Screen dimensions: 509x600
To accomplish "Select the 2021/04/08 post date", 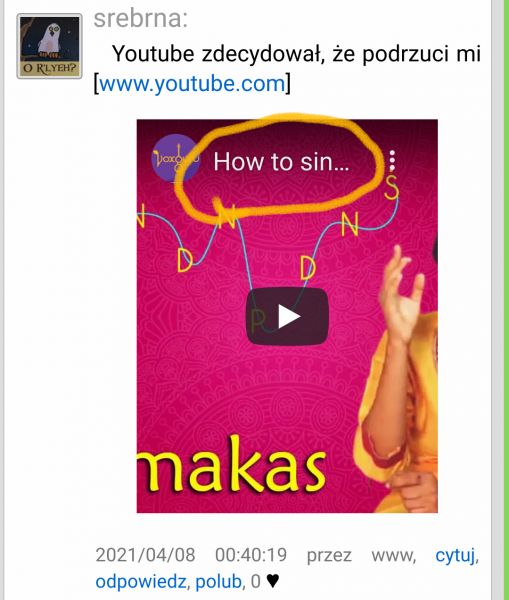I will (x=145, y=555).
